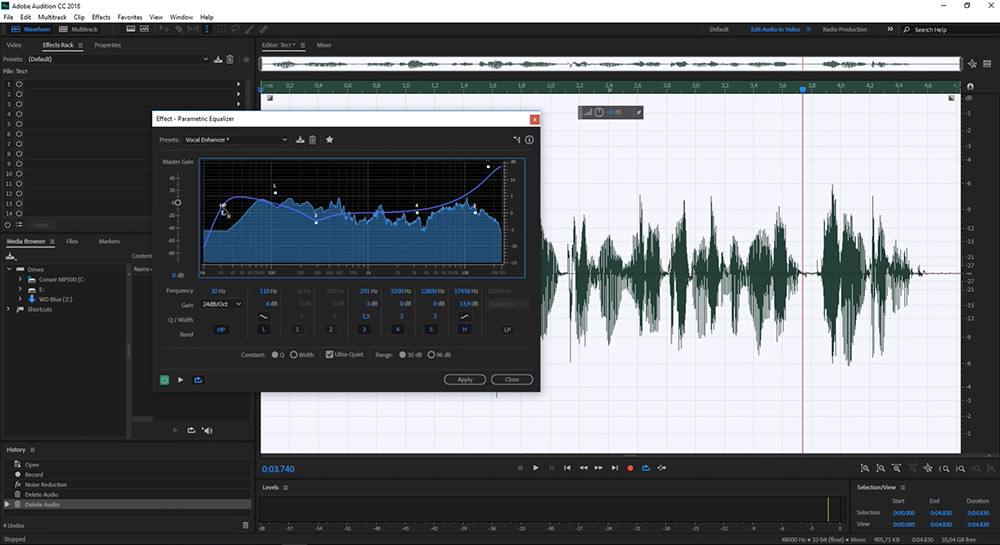The image size is (1000, 545).
Task: Click band 3 control point on EQ graph
Action: tap(316, 222)
